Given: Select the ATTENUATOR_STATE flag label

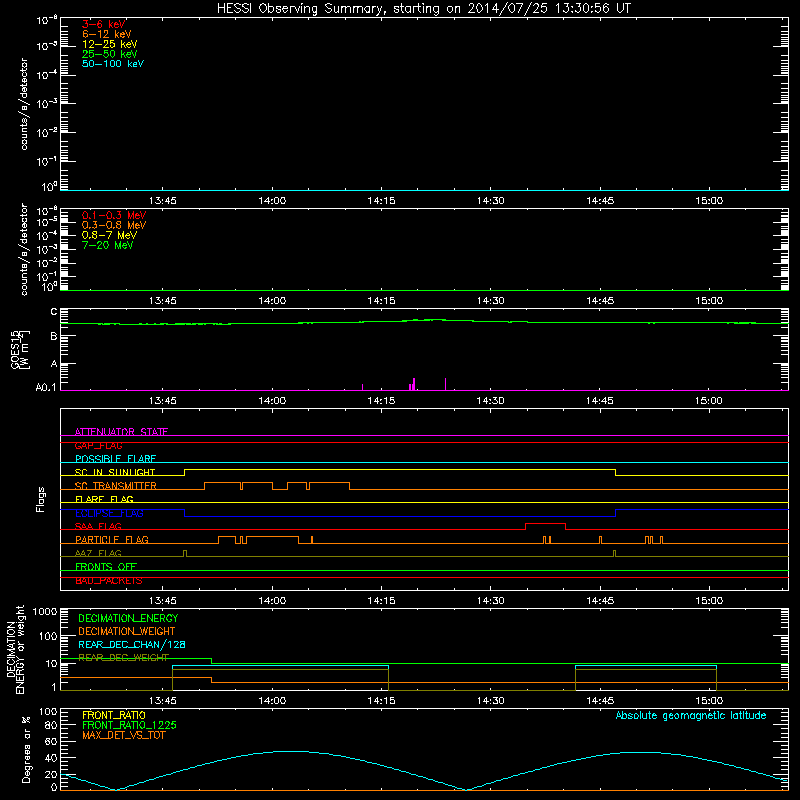Looking at the screenshot, I should [121, 432].
